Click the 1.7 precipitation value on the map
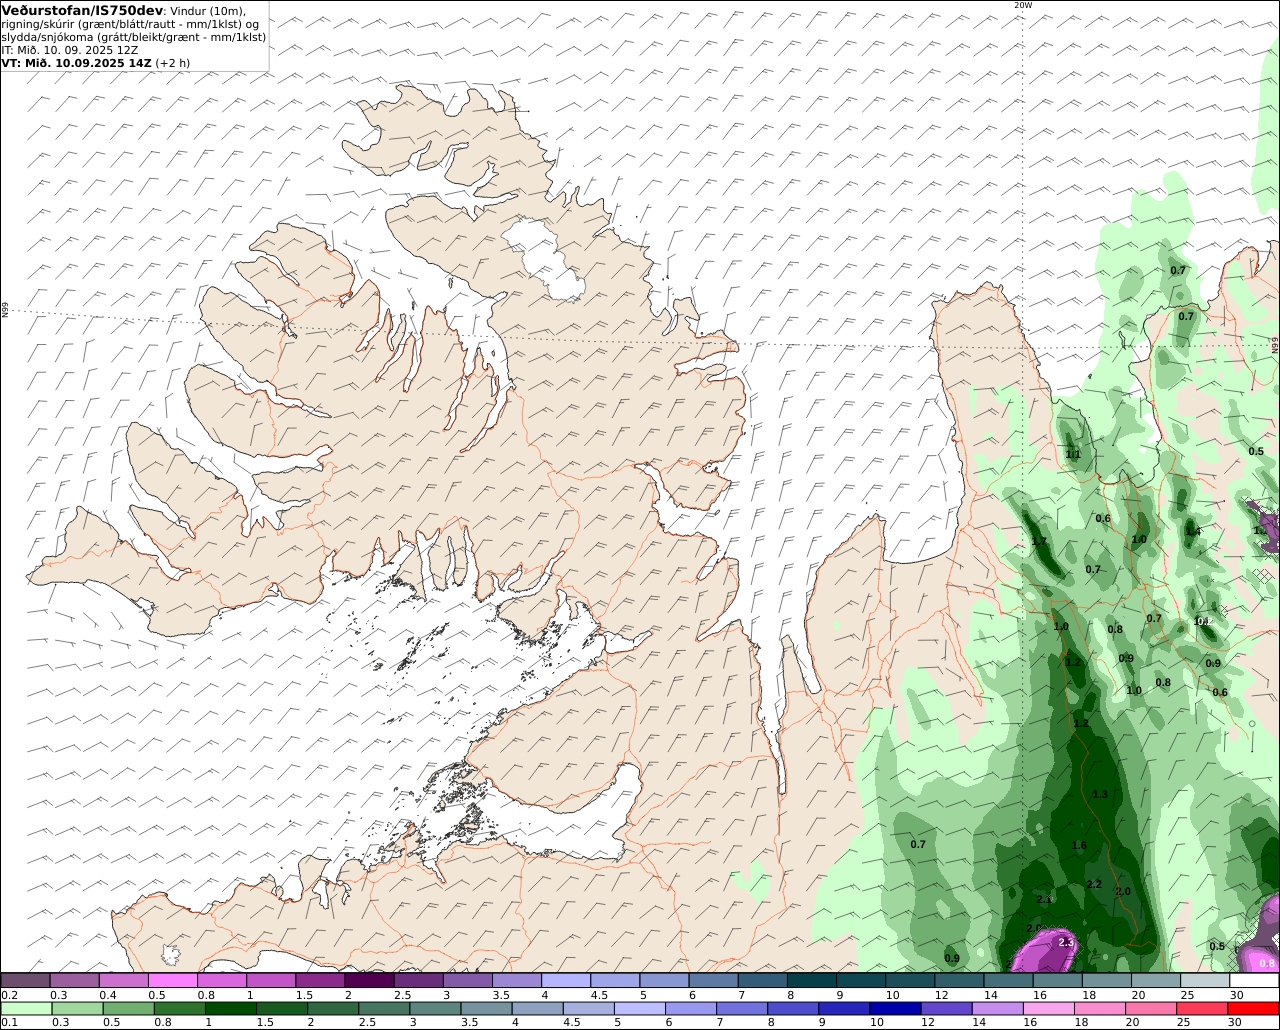 click(1039, 541)
